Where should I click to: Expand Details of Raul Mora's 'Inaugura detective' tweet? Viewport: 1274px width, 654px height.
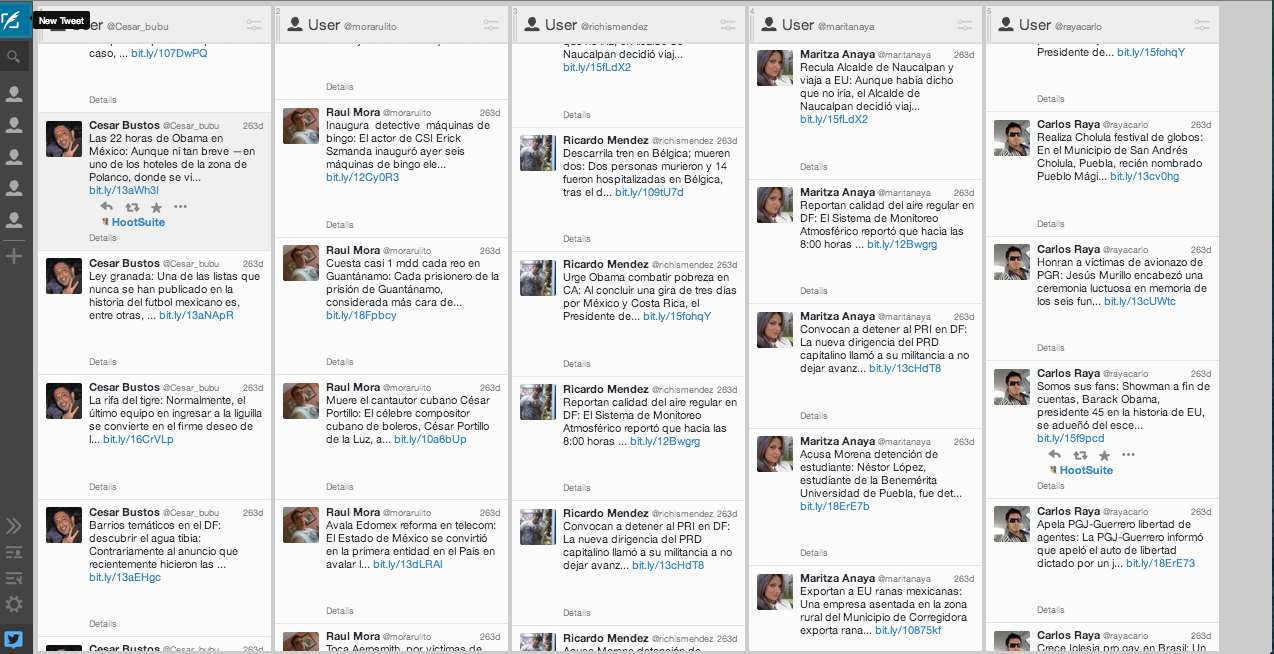339,225
